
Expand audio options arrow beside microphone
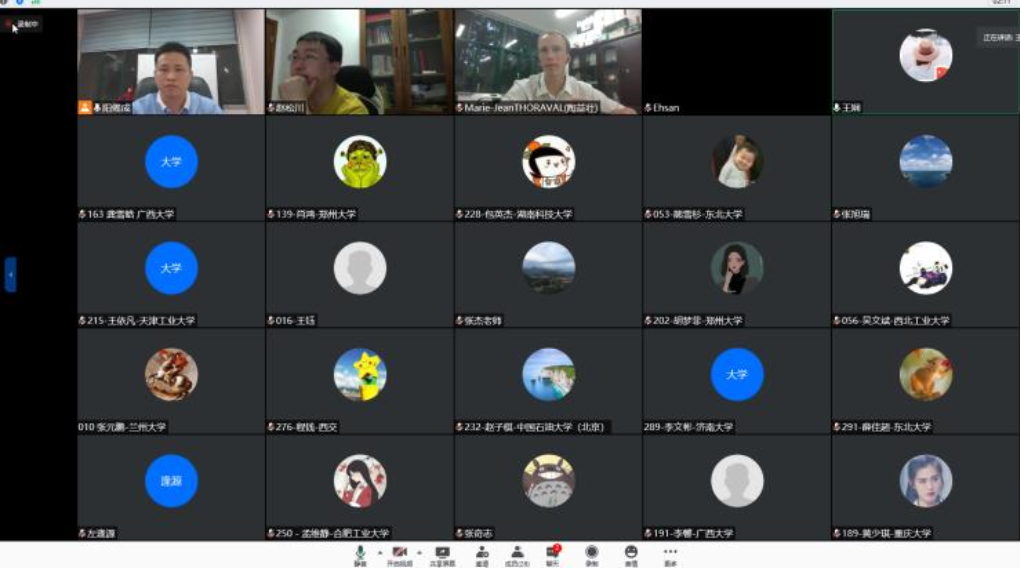379,551
